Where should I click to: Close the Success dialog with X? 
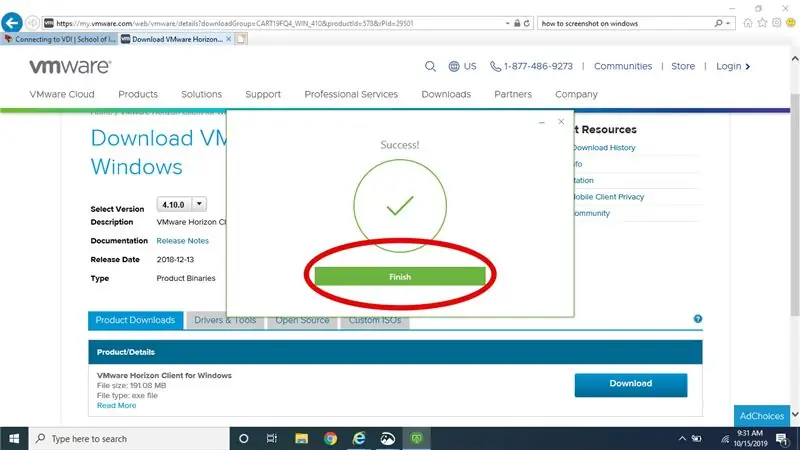[x=561, y=121]
